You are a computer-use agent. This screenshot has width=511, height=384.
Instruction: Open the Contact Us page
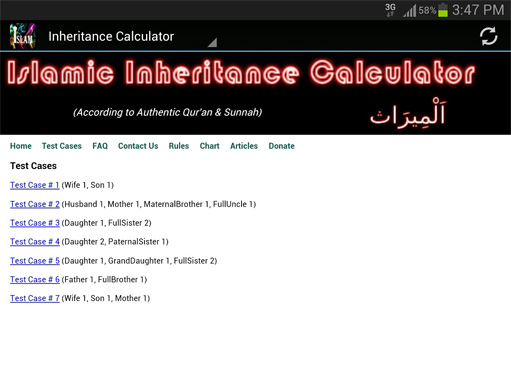tap(138, 146)
